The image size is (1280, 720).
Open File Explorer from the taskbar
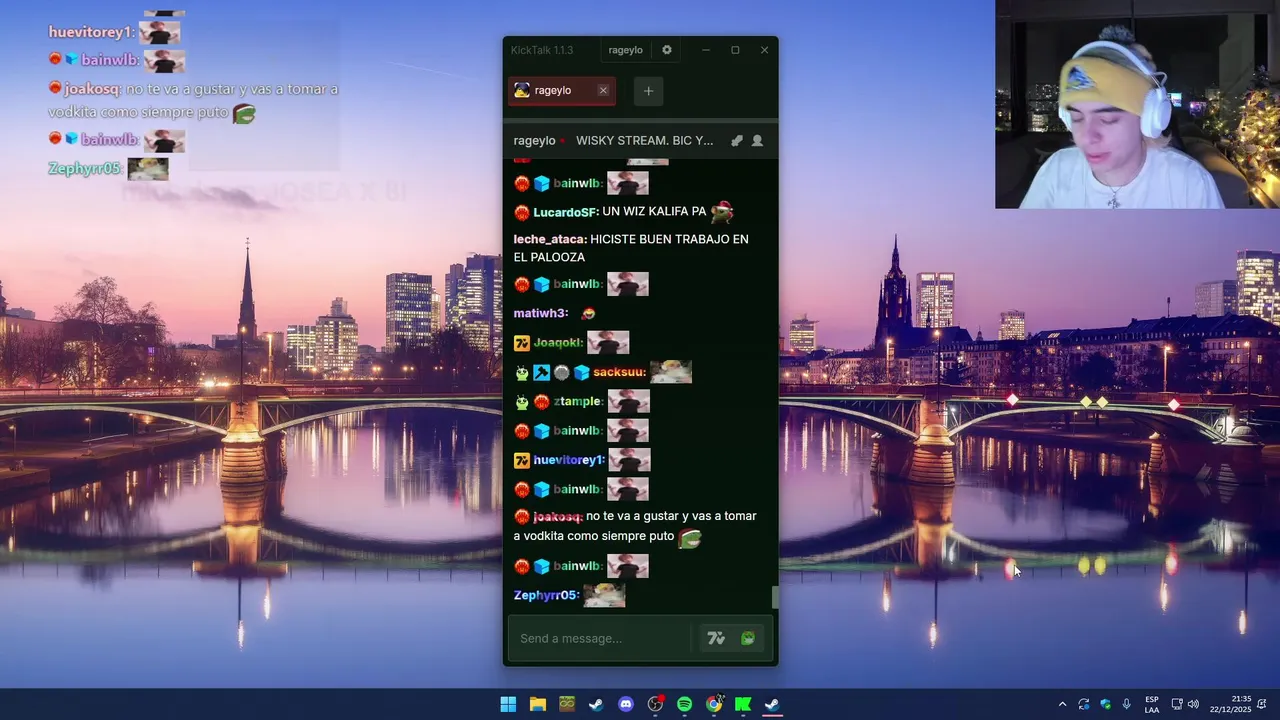click(x=537, y=704)
